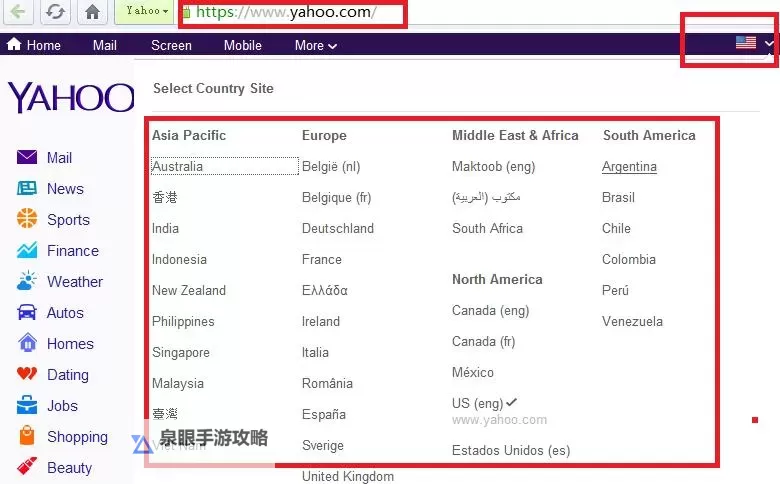Choose Indonesia country site
Image resolution: width=780 pixels, height=484 pixels.
pos(179,259)
